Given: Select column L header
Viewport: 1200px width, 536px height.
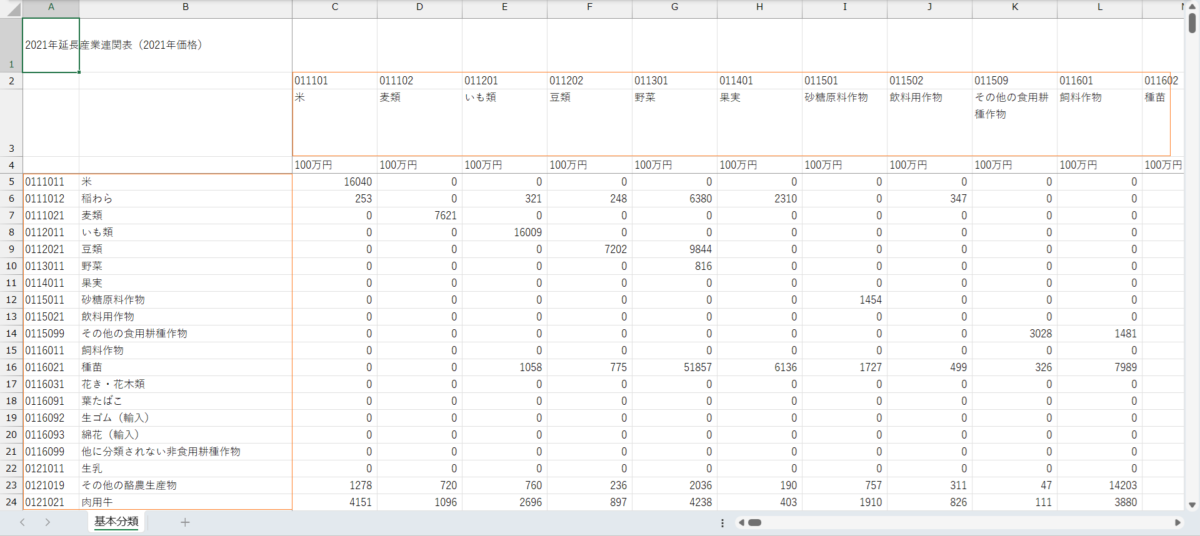Looking at the screenshot, I should [1100, 8].
